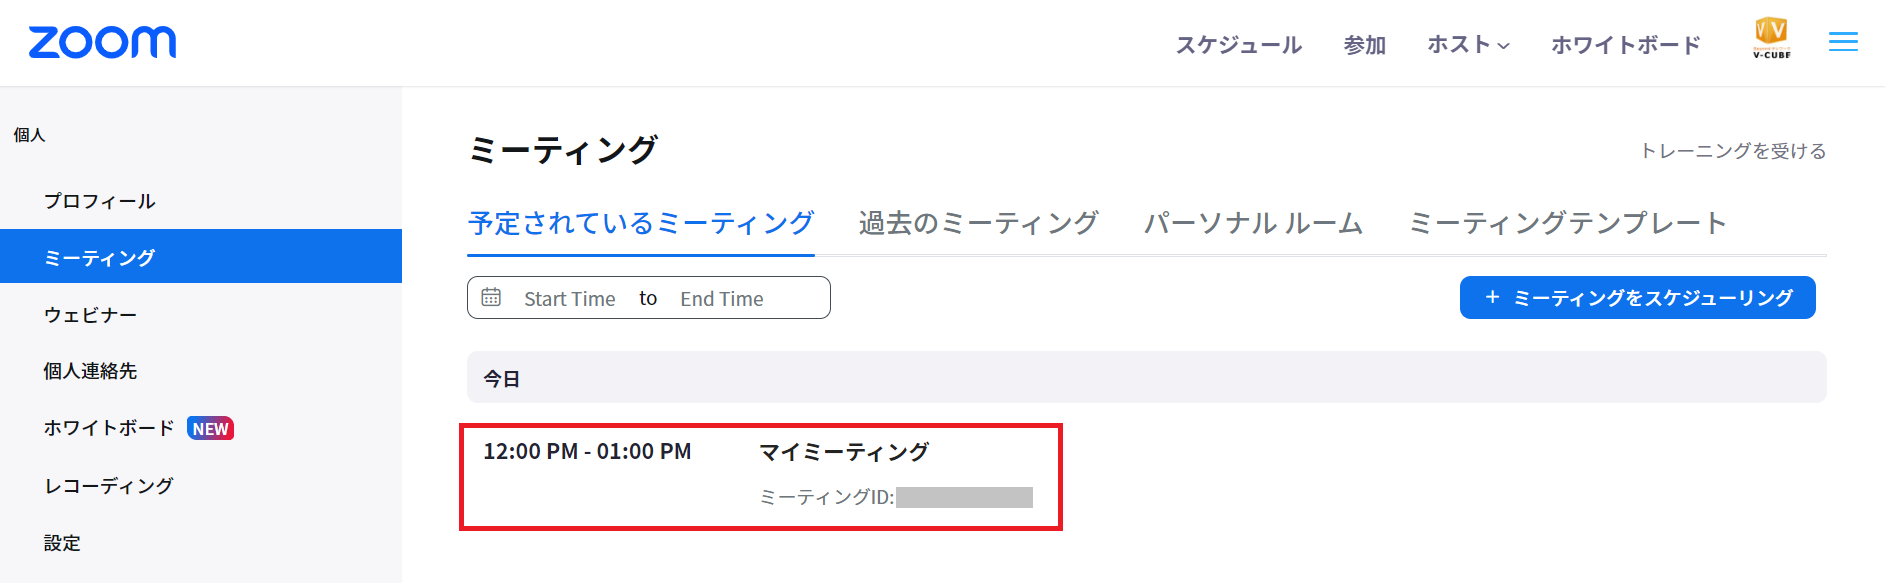The image size is (1885, 583).
Task: Open マイミーティング meeting entry
Action: (x=844, y=452)
